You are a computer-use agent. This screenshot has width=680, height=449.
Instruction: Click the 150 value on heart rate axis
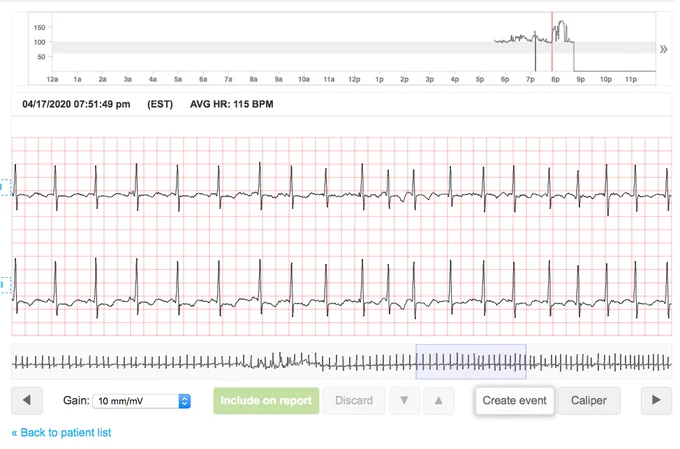(x=39, y=27)
